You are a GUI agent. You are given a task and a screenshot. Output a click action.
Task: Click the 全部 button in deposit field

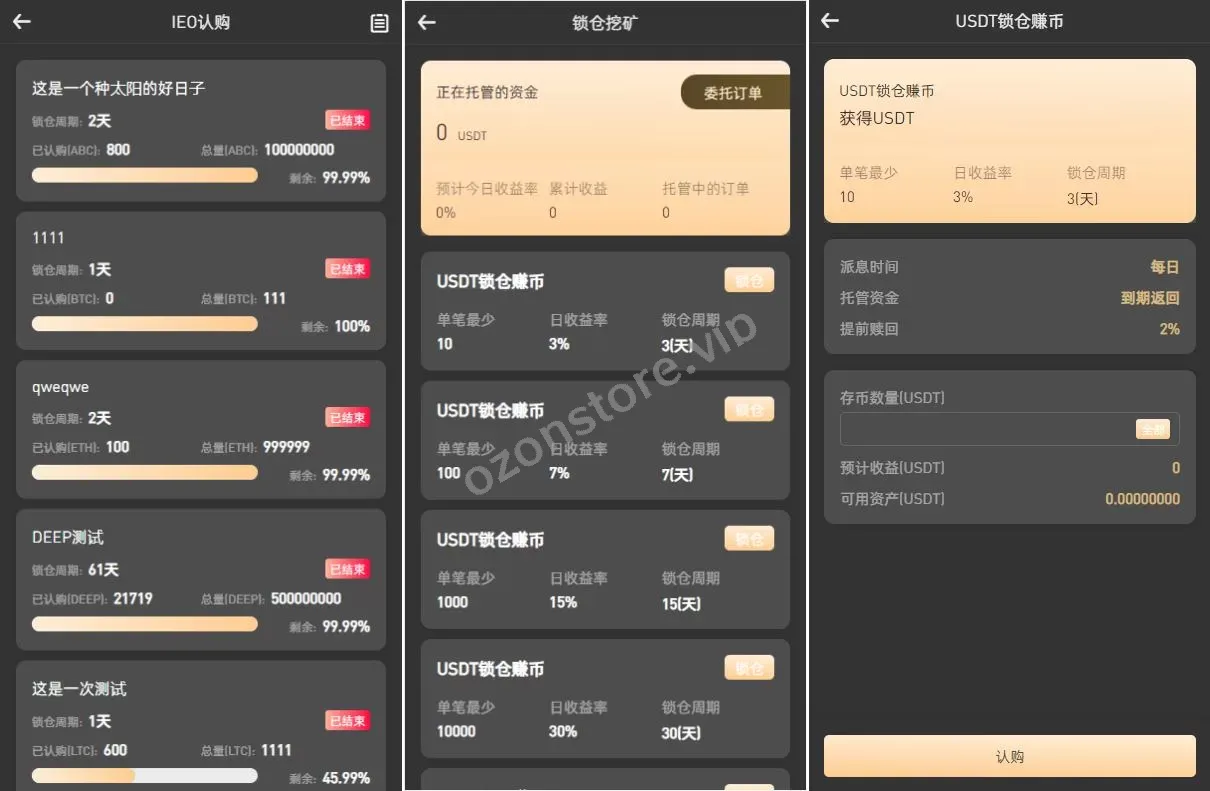coord(1153,429)
